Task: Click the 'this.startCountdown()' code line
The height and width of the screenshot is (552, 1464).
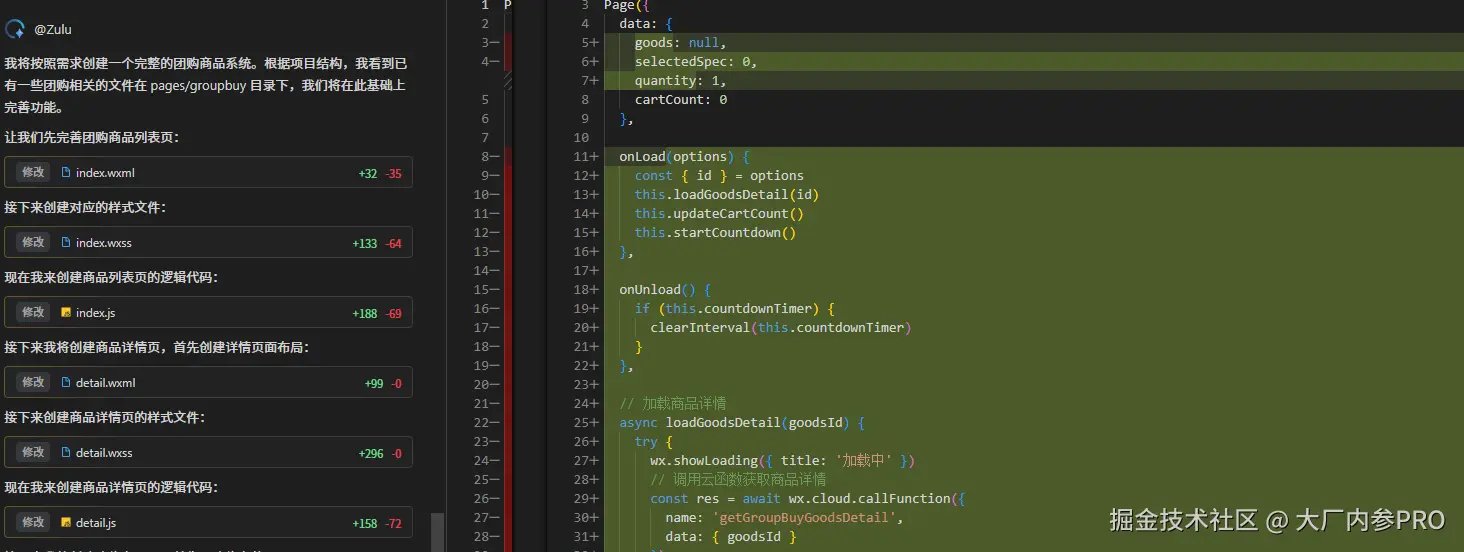Action: (715, 232)
